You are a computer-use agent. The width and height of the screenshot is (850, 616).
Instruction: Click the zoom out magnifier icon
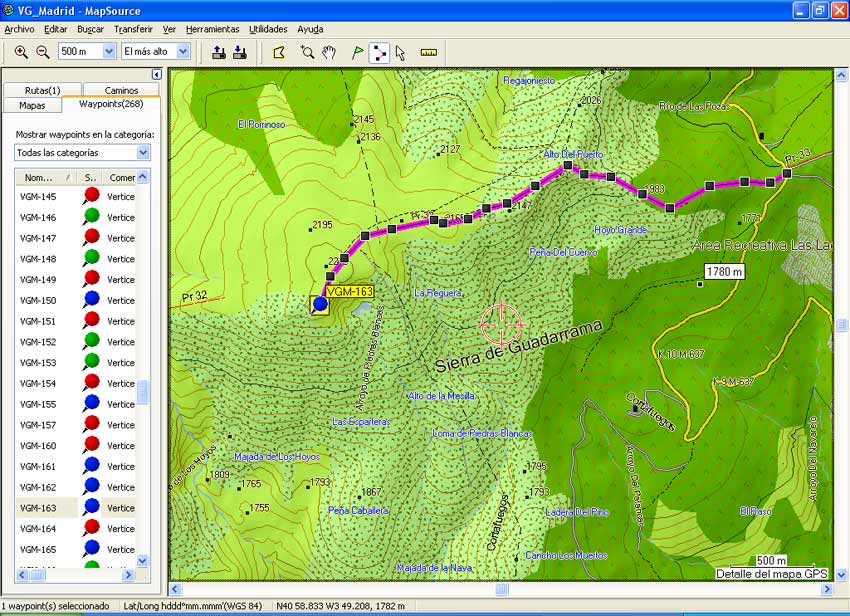tap(43, 52)
